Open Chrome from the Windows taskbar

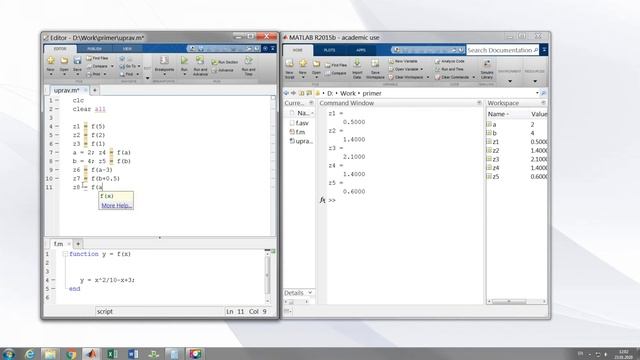tap(71, 354)
